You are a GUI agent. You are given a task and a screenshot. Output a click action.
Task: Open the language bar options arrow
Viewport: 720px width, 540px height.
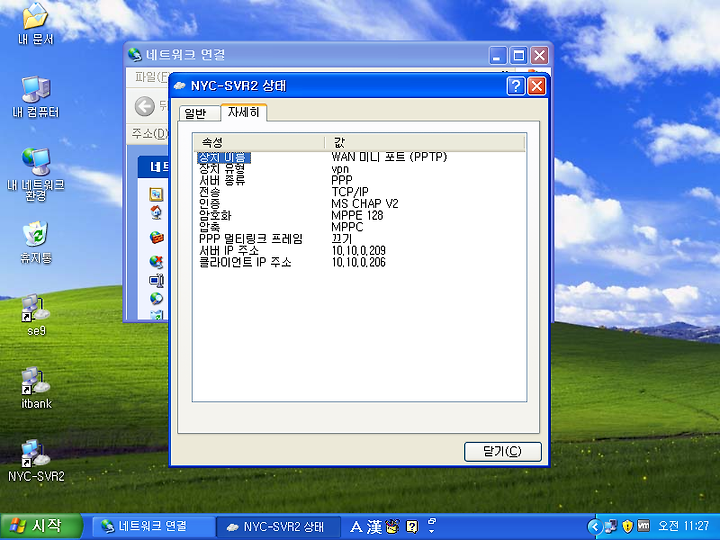[x=432, y=531]
